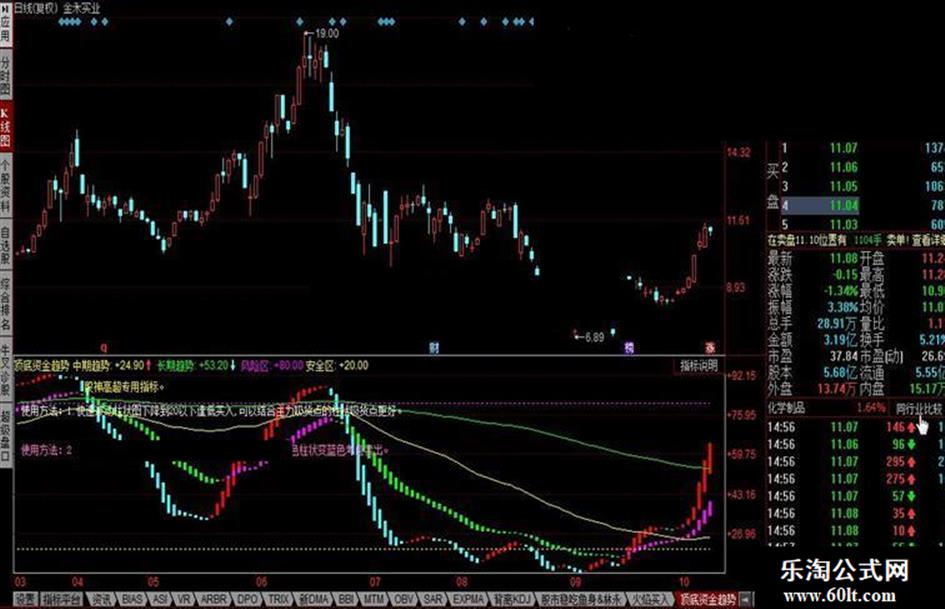This screenshot has height=609, width=945.
Task: Open the 个股资料 sidebar tab
Action: point(5,185)
